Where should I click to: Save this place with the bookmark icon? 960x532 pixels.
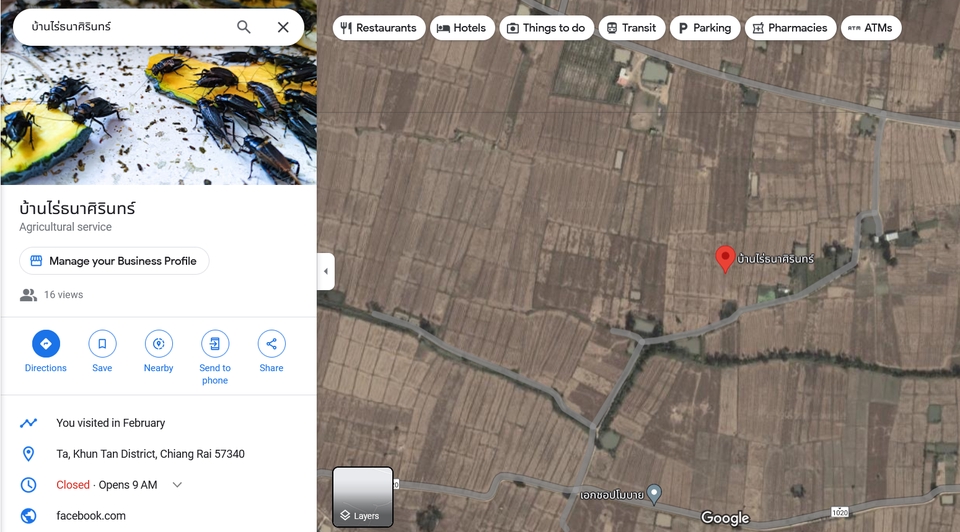coord(102,343)
